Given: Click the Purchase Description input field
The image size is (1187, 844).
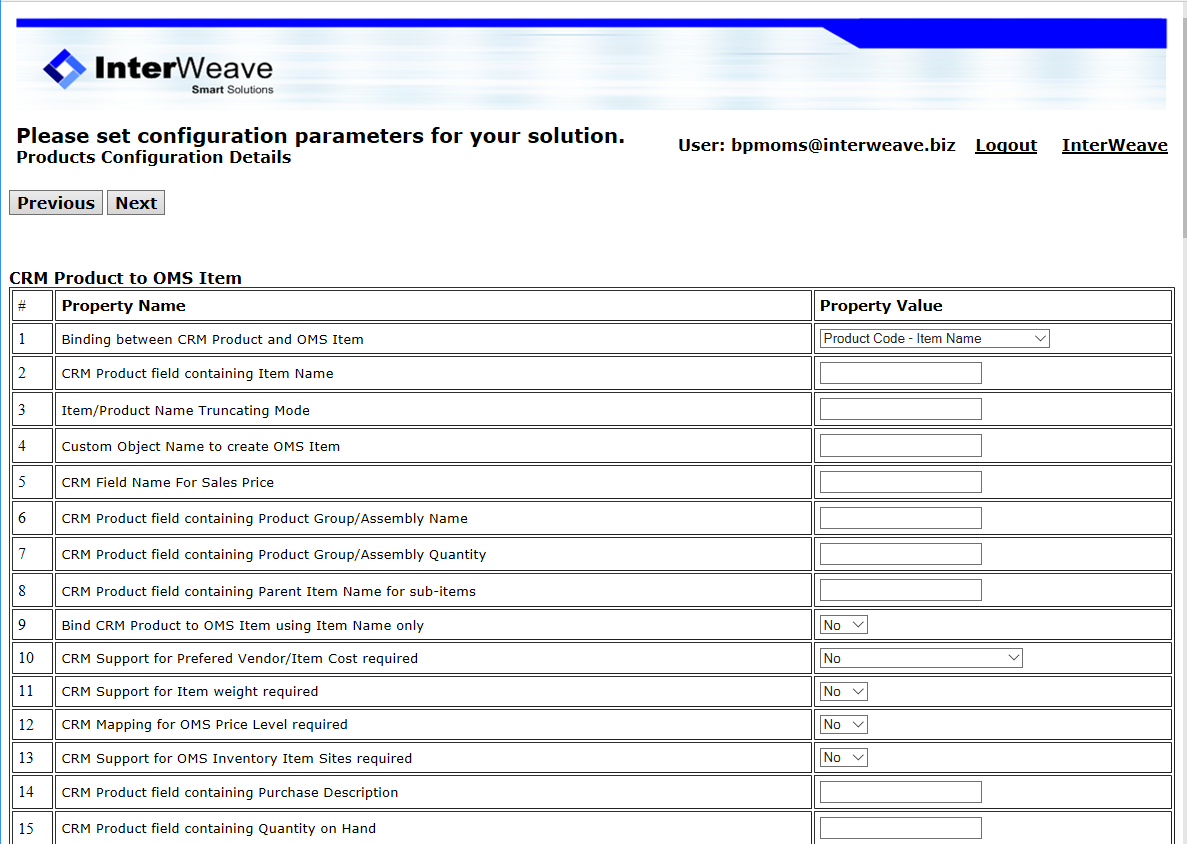Looking at the screenshot, I should (900, 792).
